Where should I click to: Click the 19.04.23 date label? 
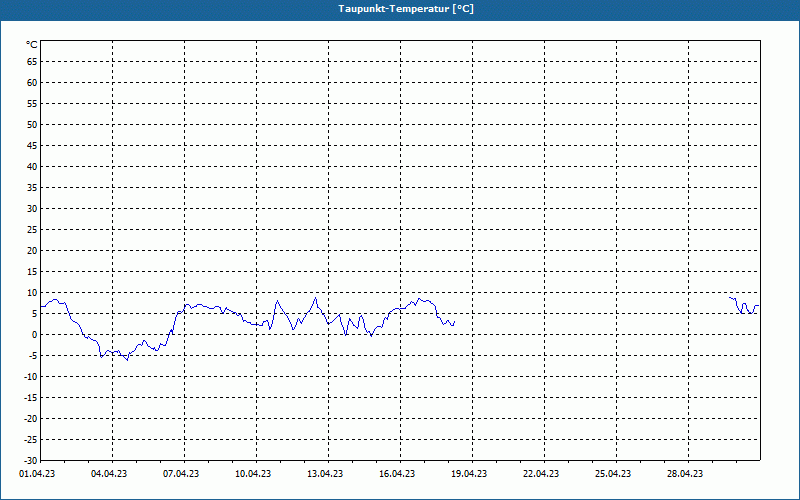point(469,474)
